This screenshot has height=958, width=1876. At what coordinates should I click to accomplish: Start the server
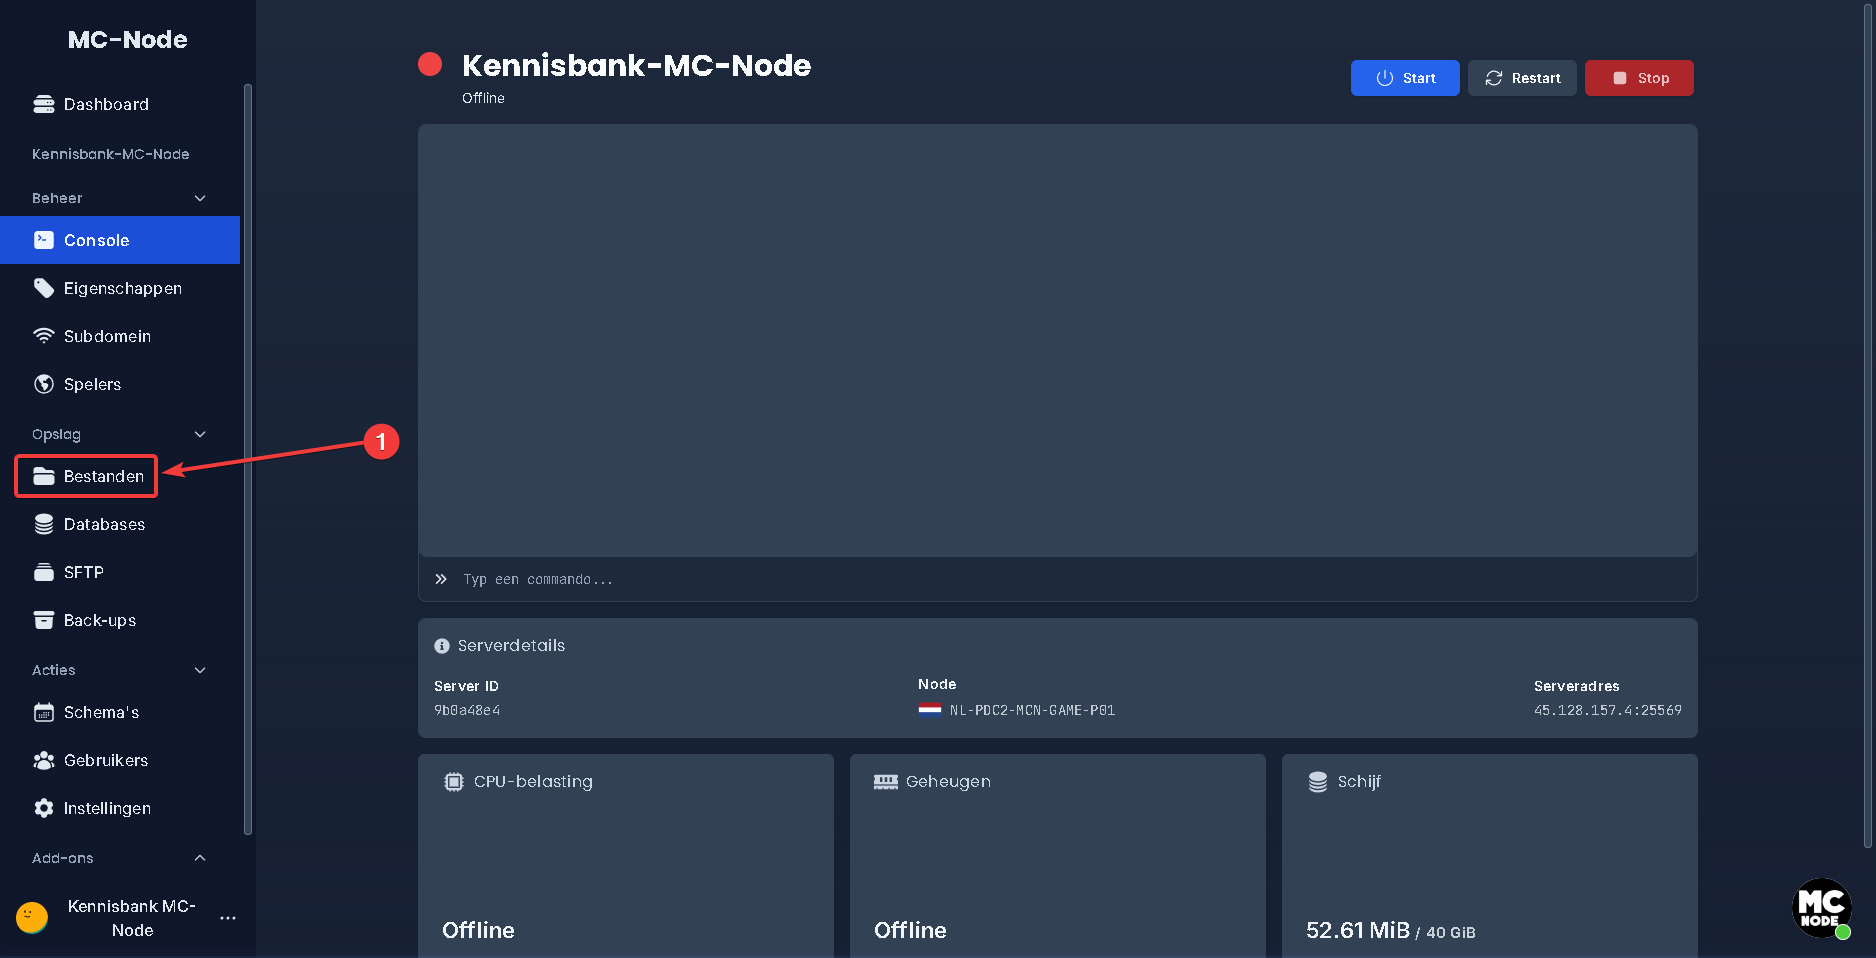click(1405, 78)
